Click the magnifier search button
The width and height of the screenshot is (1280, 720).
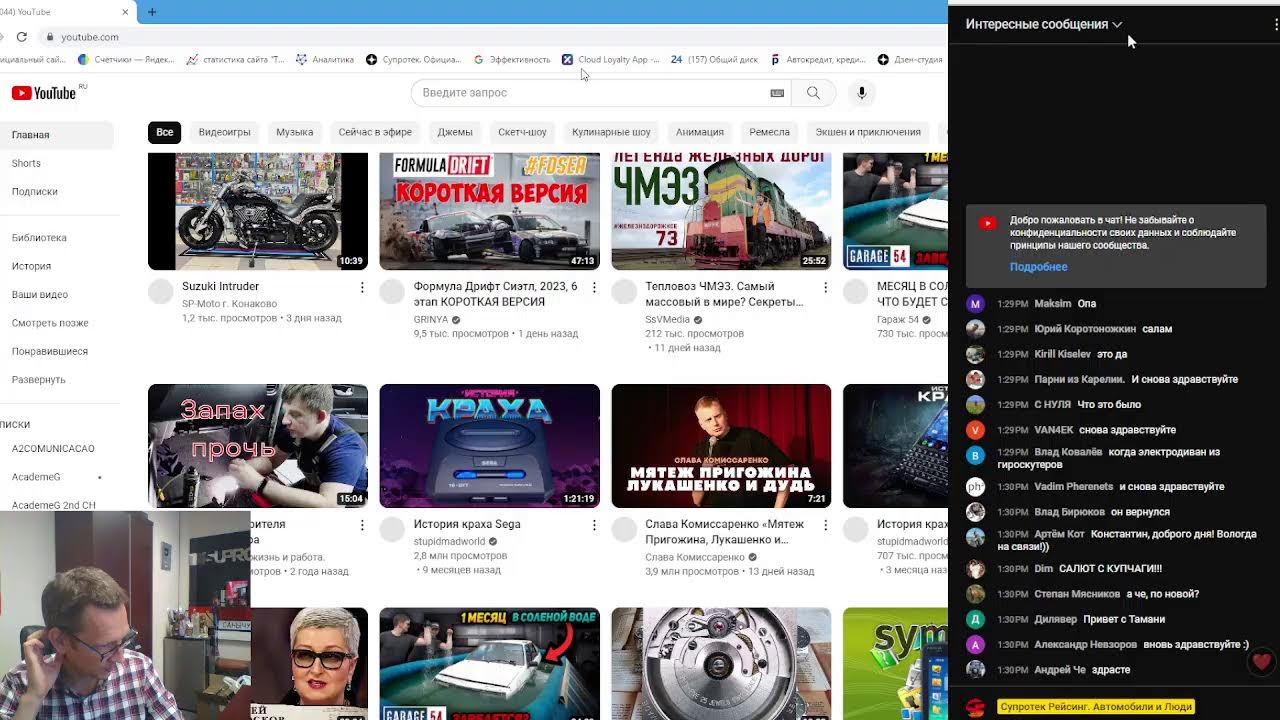813,93
